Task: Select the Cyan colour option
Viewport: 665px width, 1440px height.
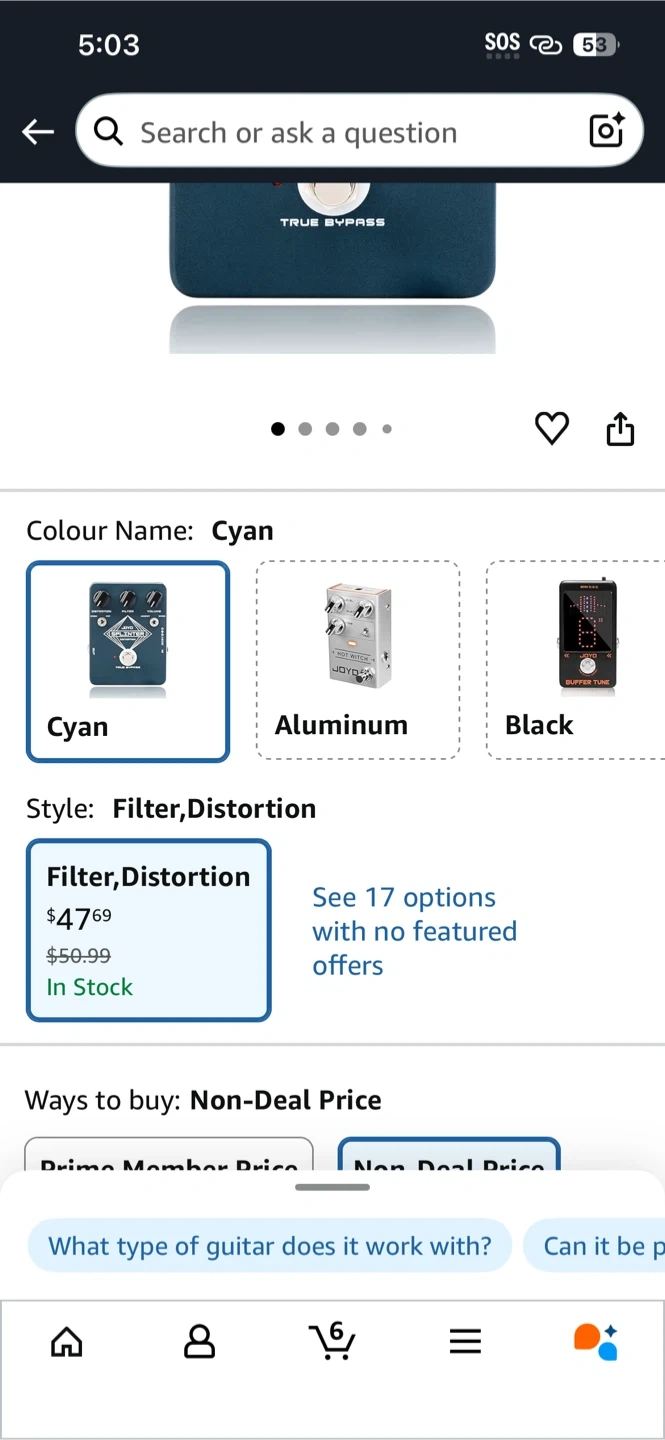Action: (x=128, y=661)
